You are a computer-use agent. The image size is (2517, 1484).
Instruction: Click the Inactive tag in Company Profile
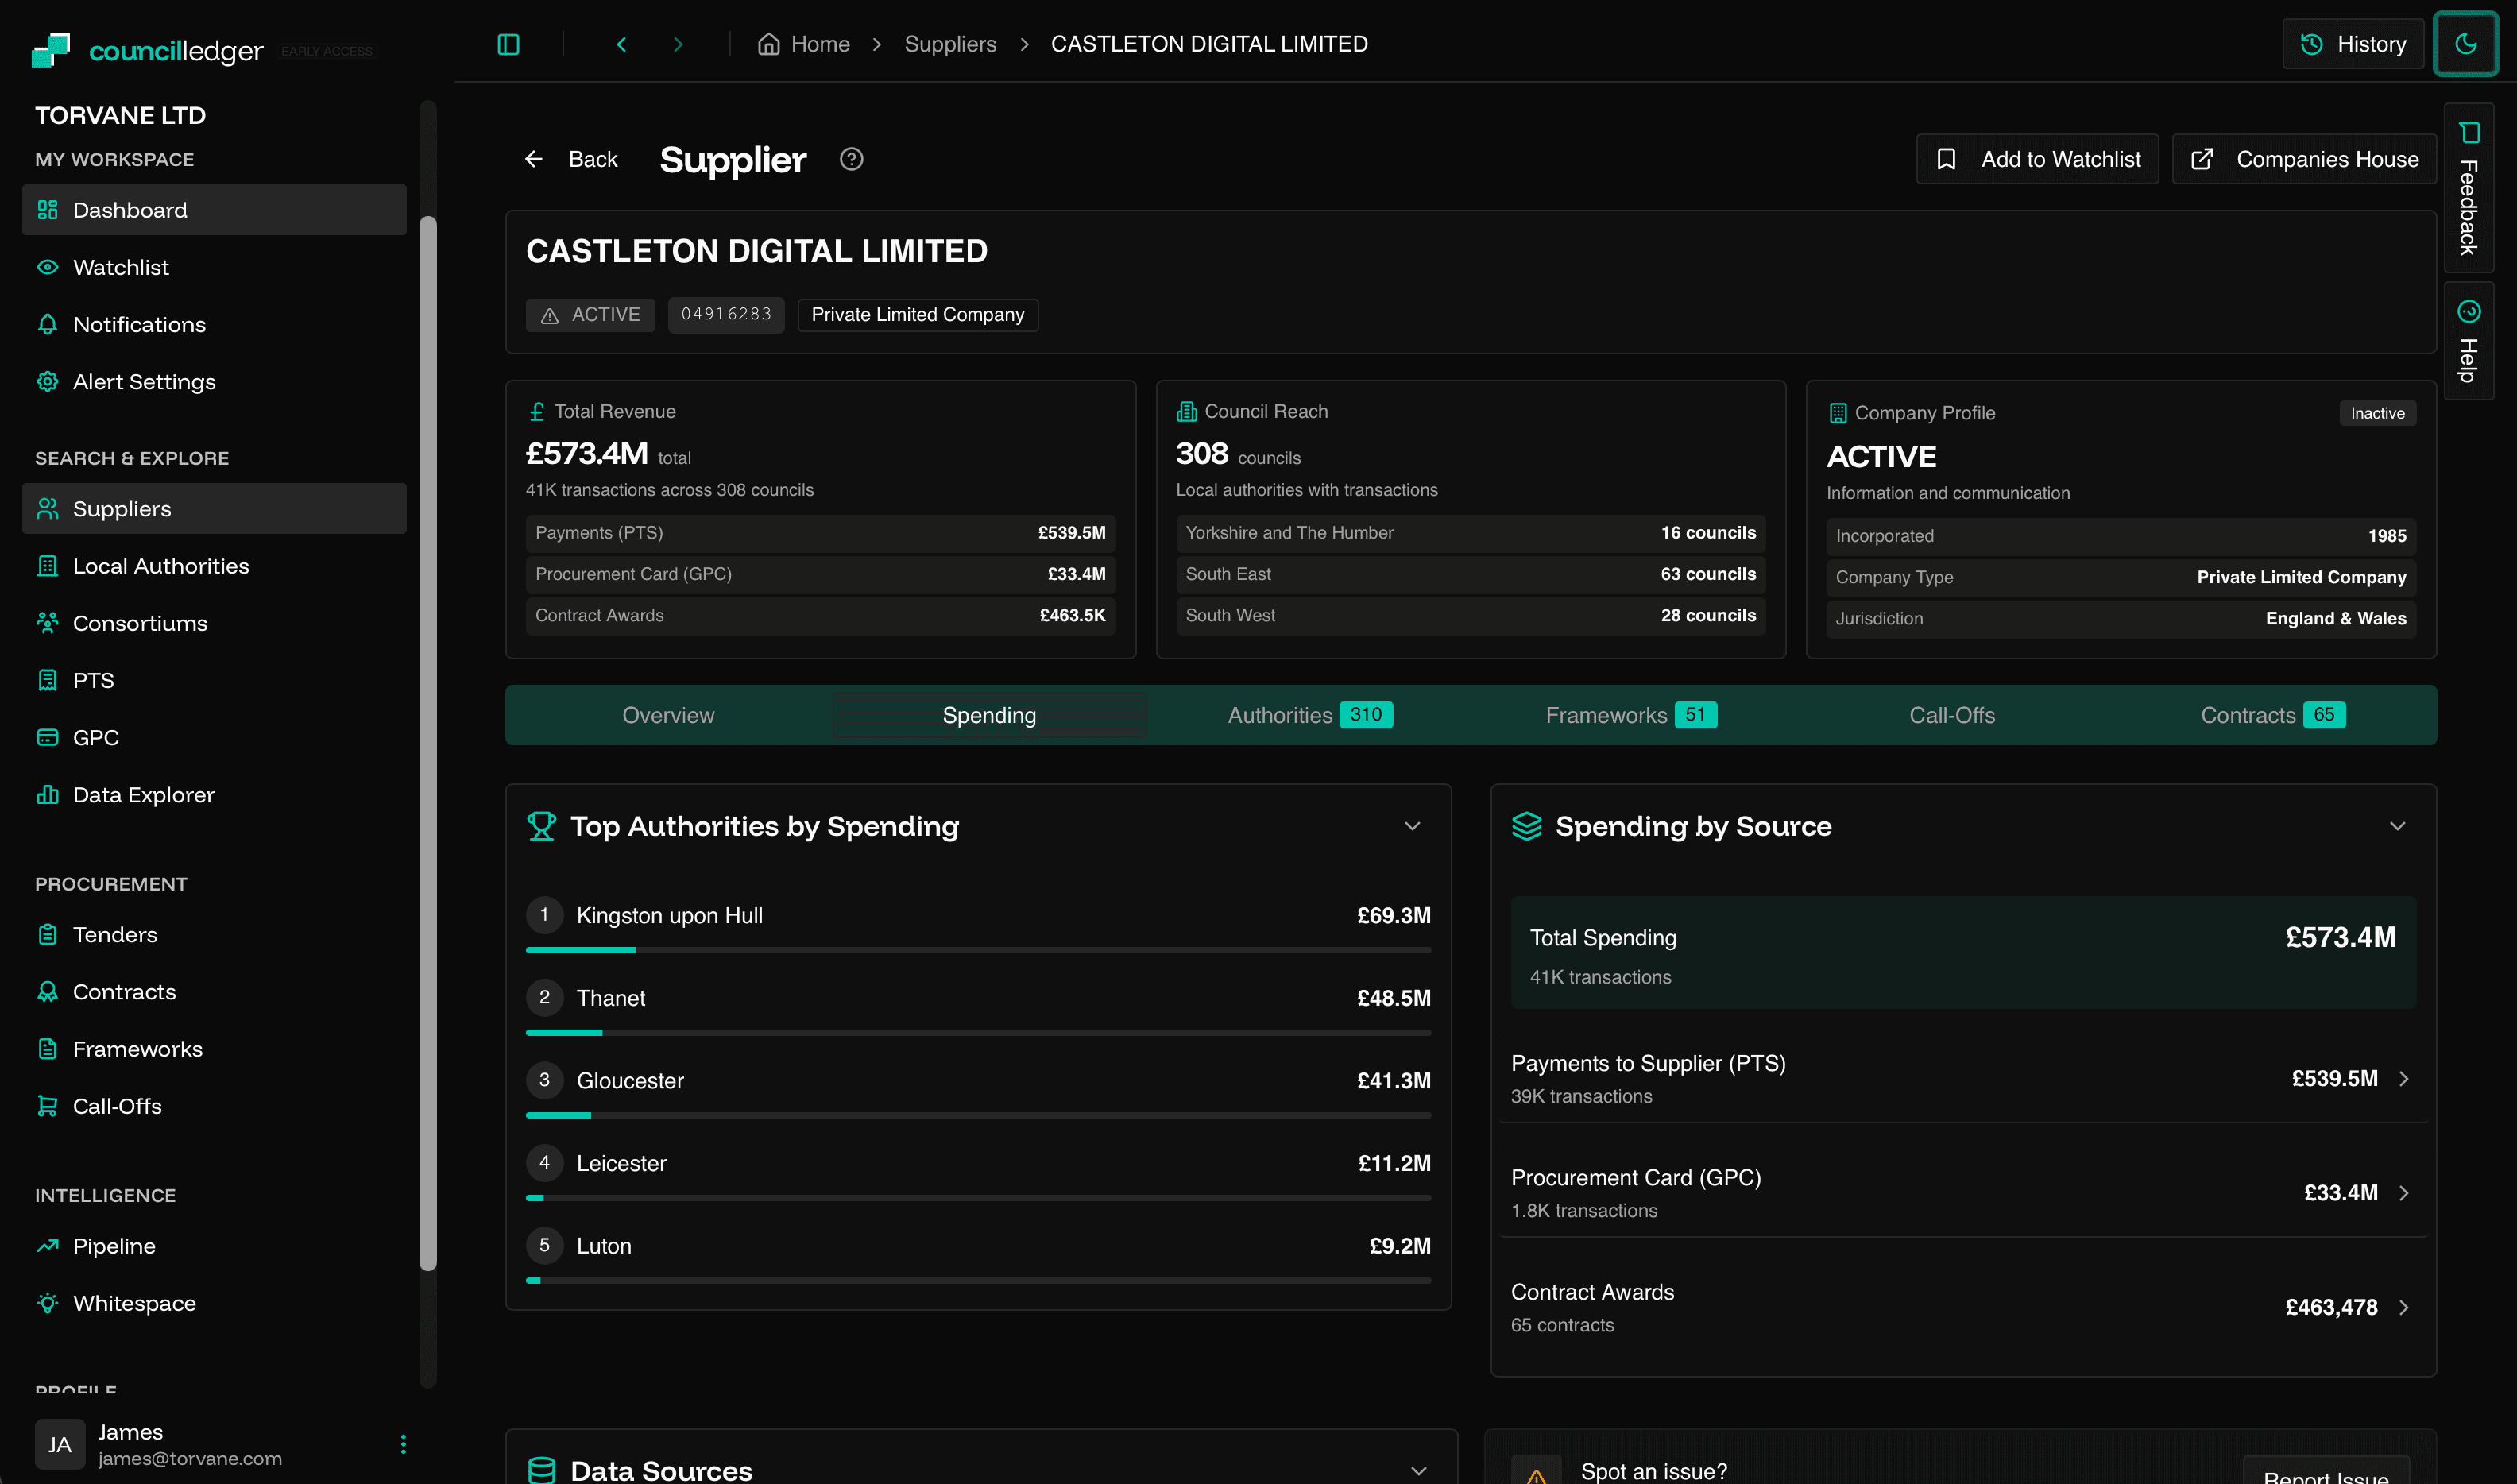2377,413
